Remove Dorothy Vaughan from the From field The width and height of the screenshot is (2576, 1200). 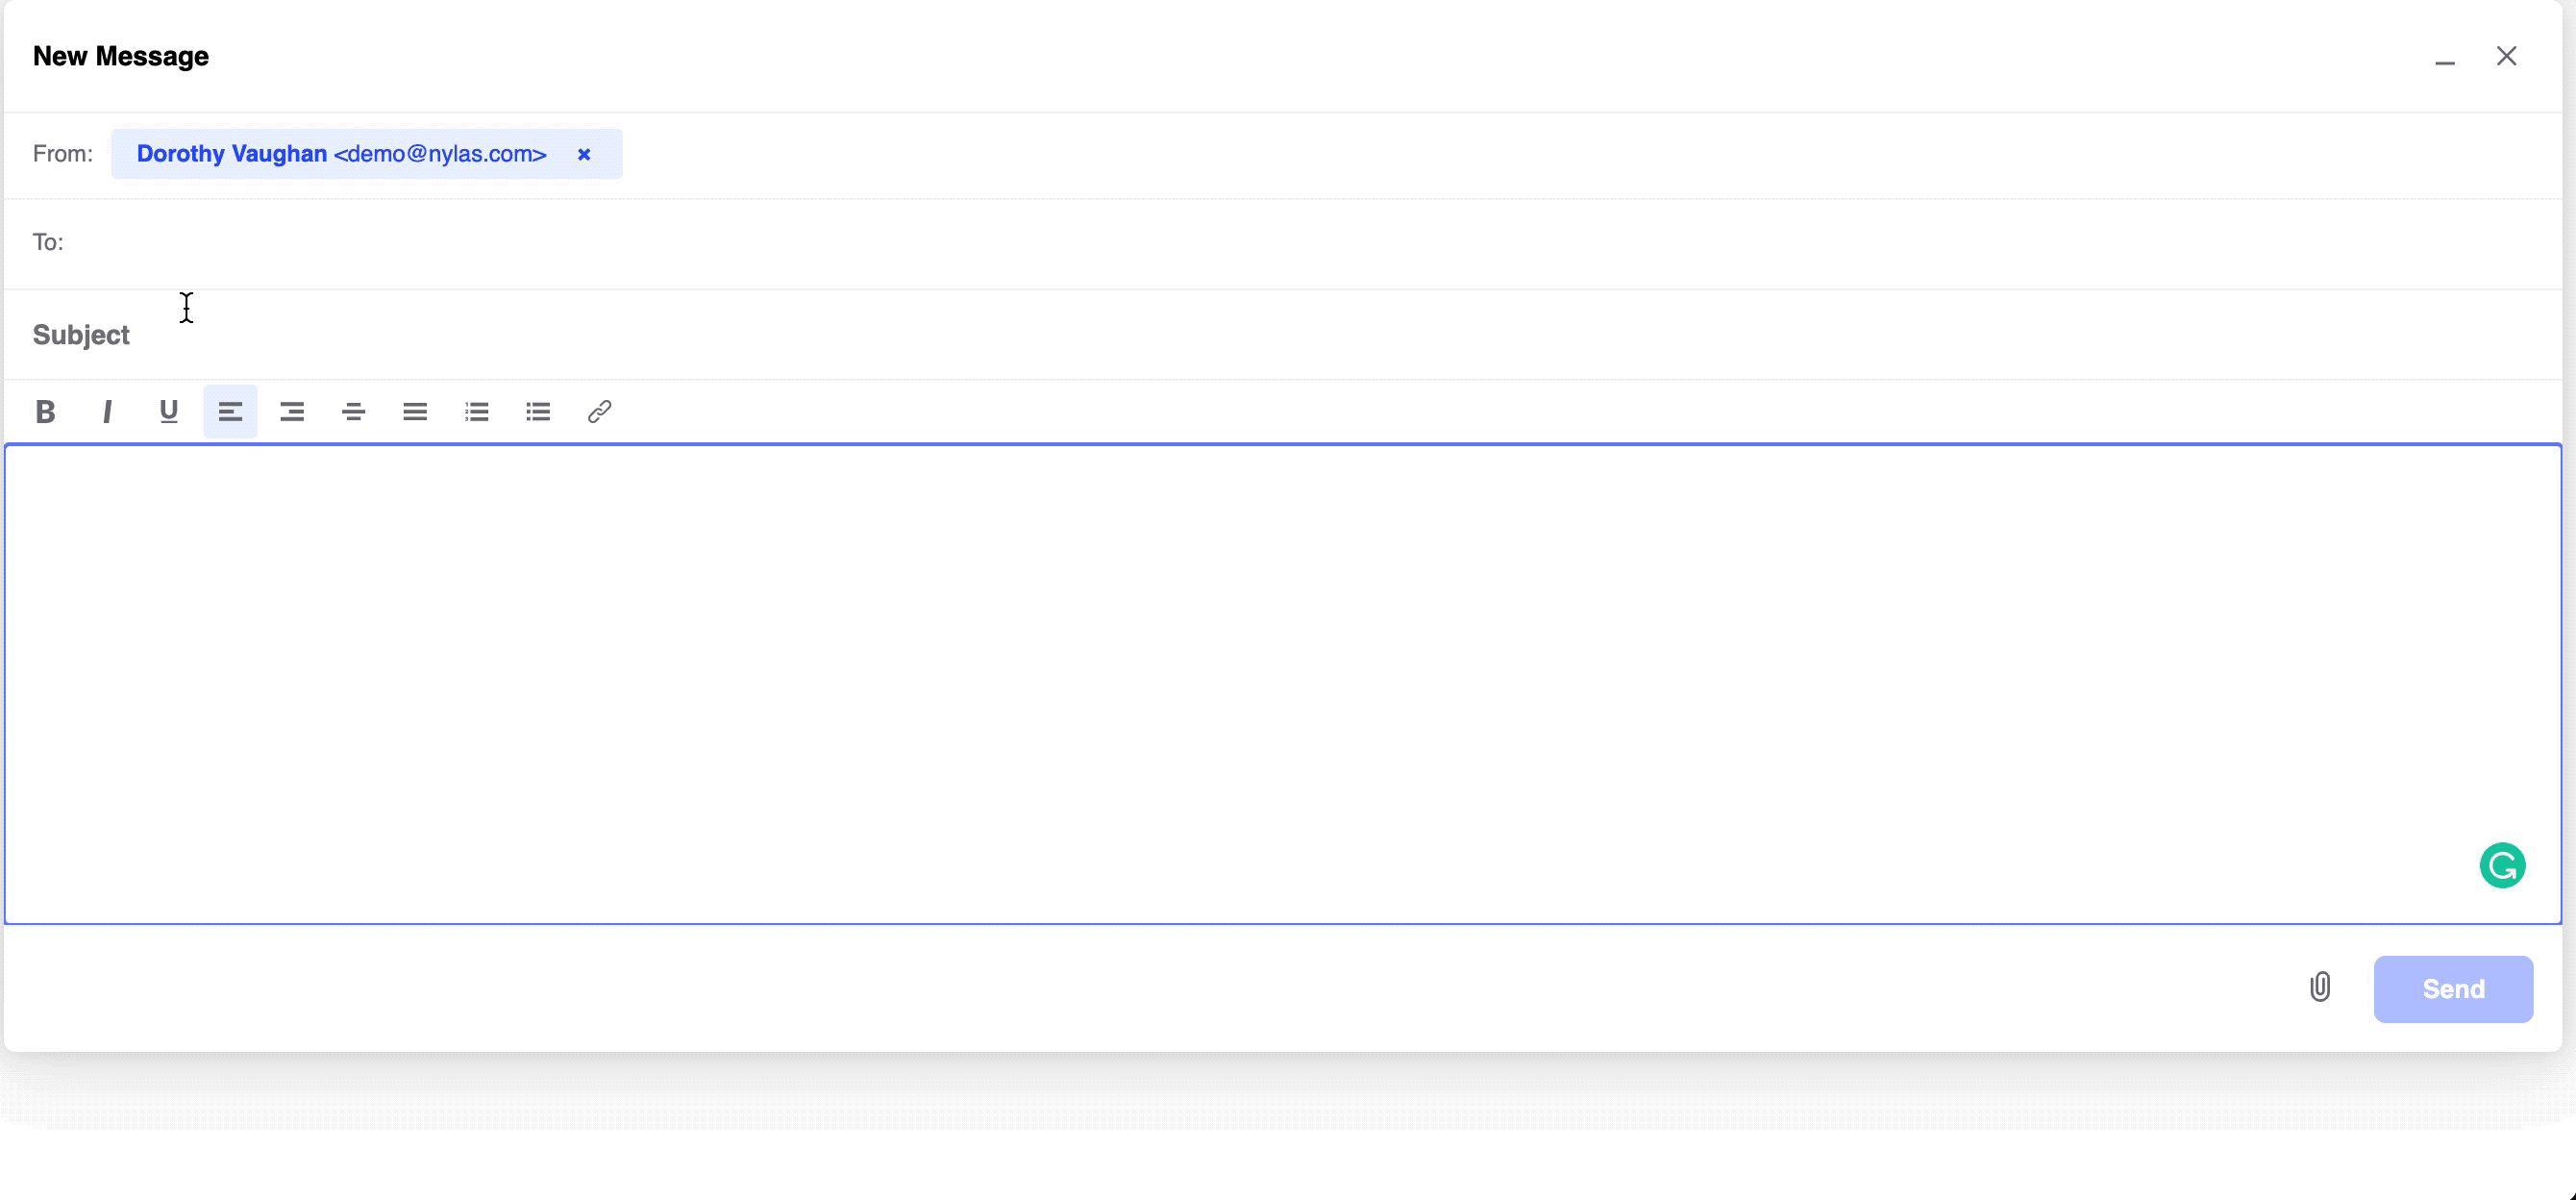(584, 154)
